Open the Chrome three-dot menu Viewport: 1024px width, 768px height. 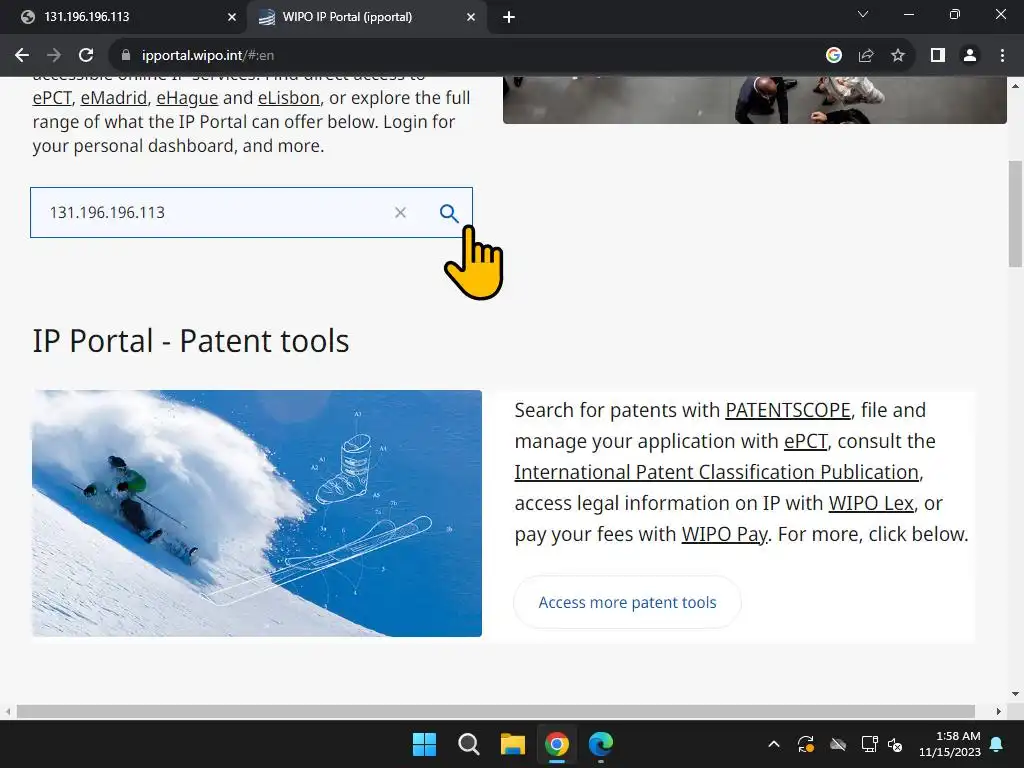click(1002, 56)
